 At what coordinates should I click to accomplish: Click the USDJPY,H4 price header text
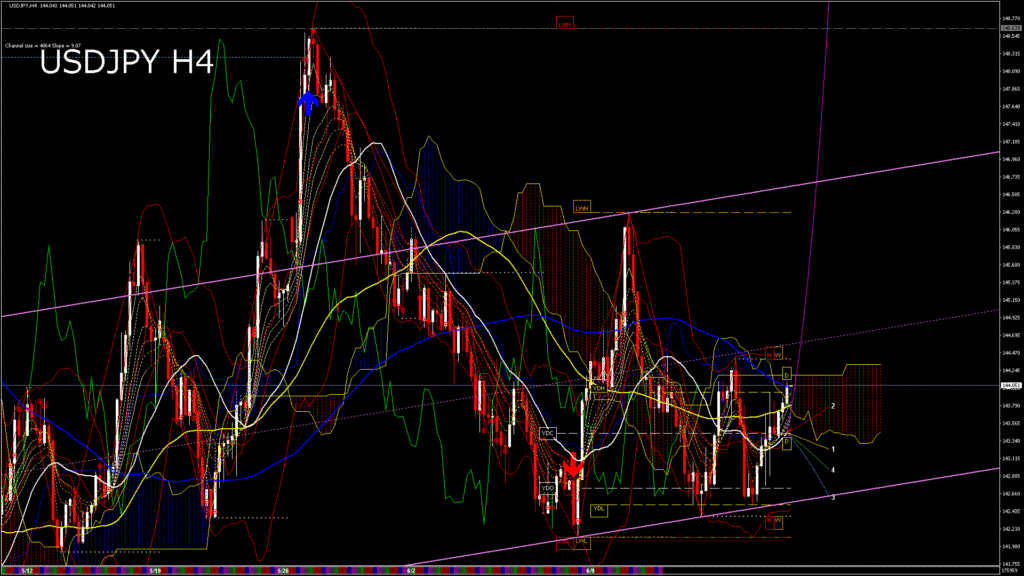[62, 6]
